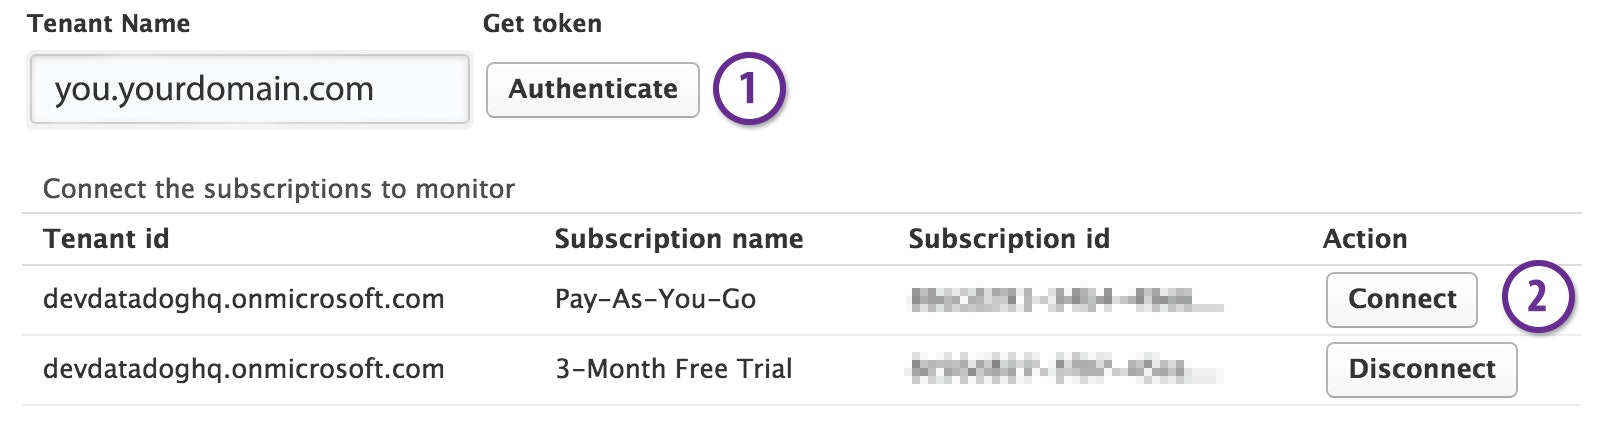This screenshot has height=426, width=1608.
Task: Click the Pay-As-You-Go subscription name
Action: click(655, 299)
